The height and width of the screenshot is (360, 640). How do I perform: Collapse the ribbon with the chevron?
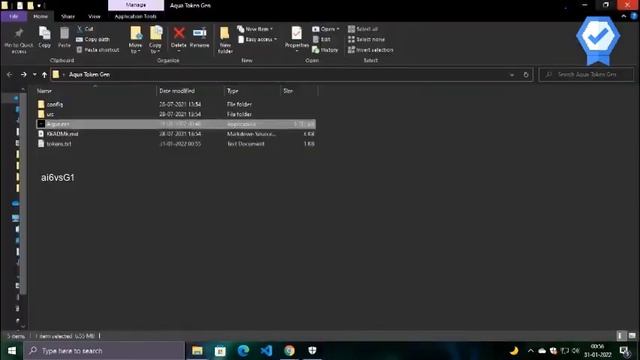click(624, 16)
